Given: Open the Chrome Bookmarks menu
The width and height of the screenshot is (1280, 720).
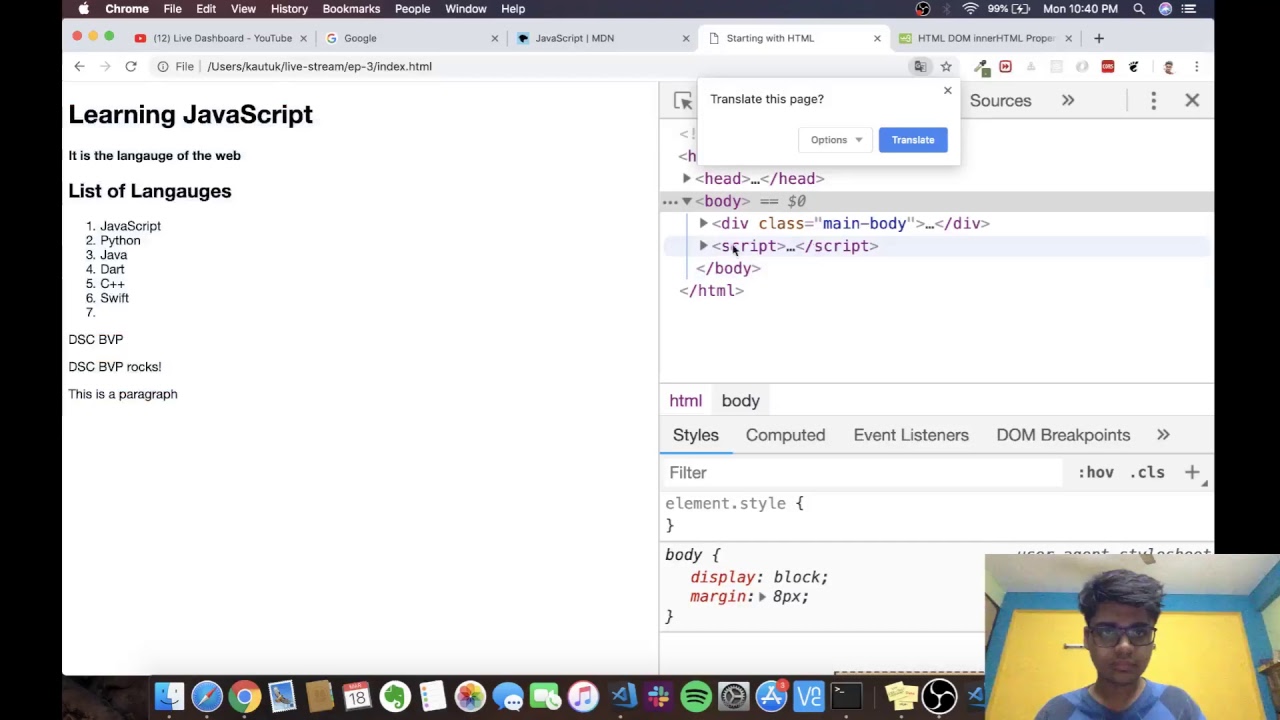Looking at the screenshot, I should (x=351, y=9).
